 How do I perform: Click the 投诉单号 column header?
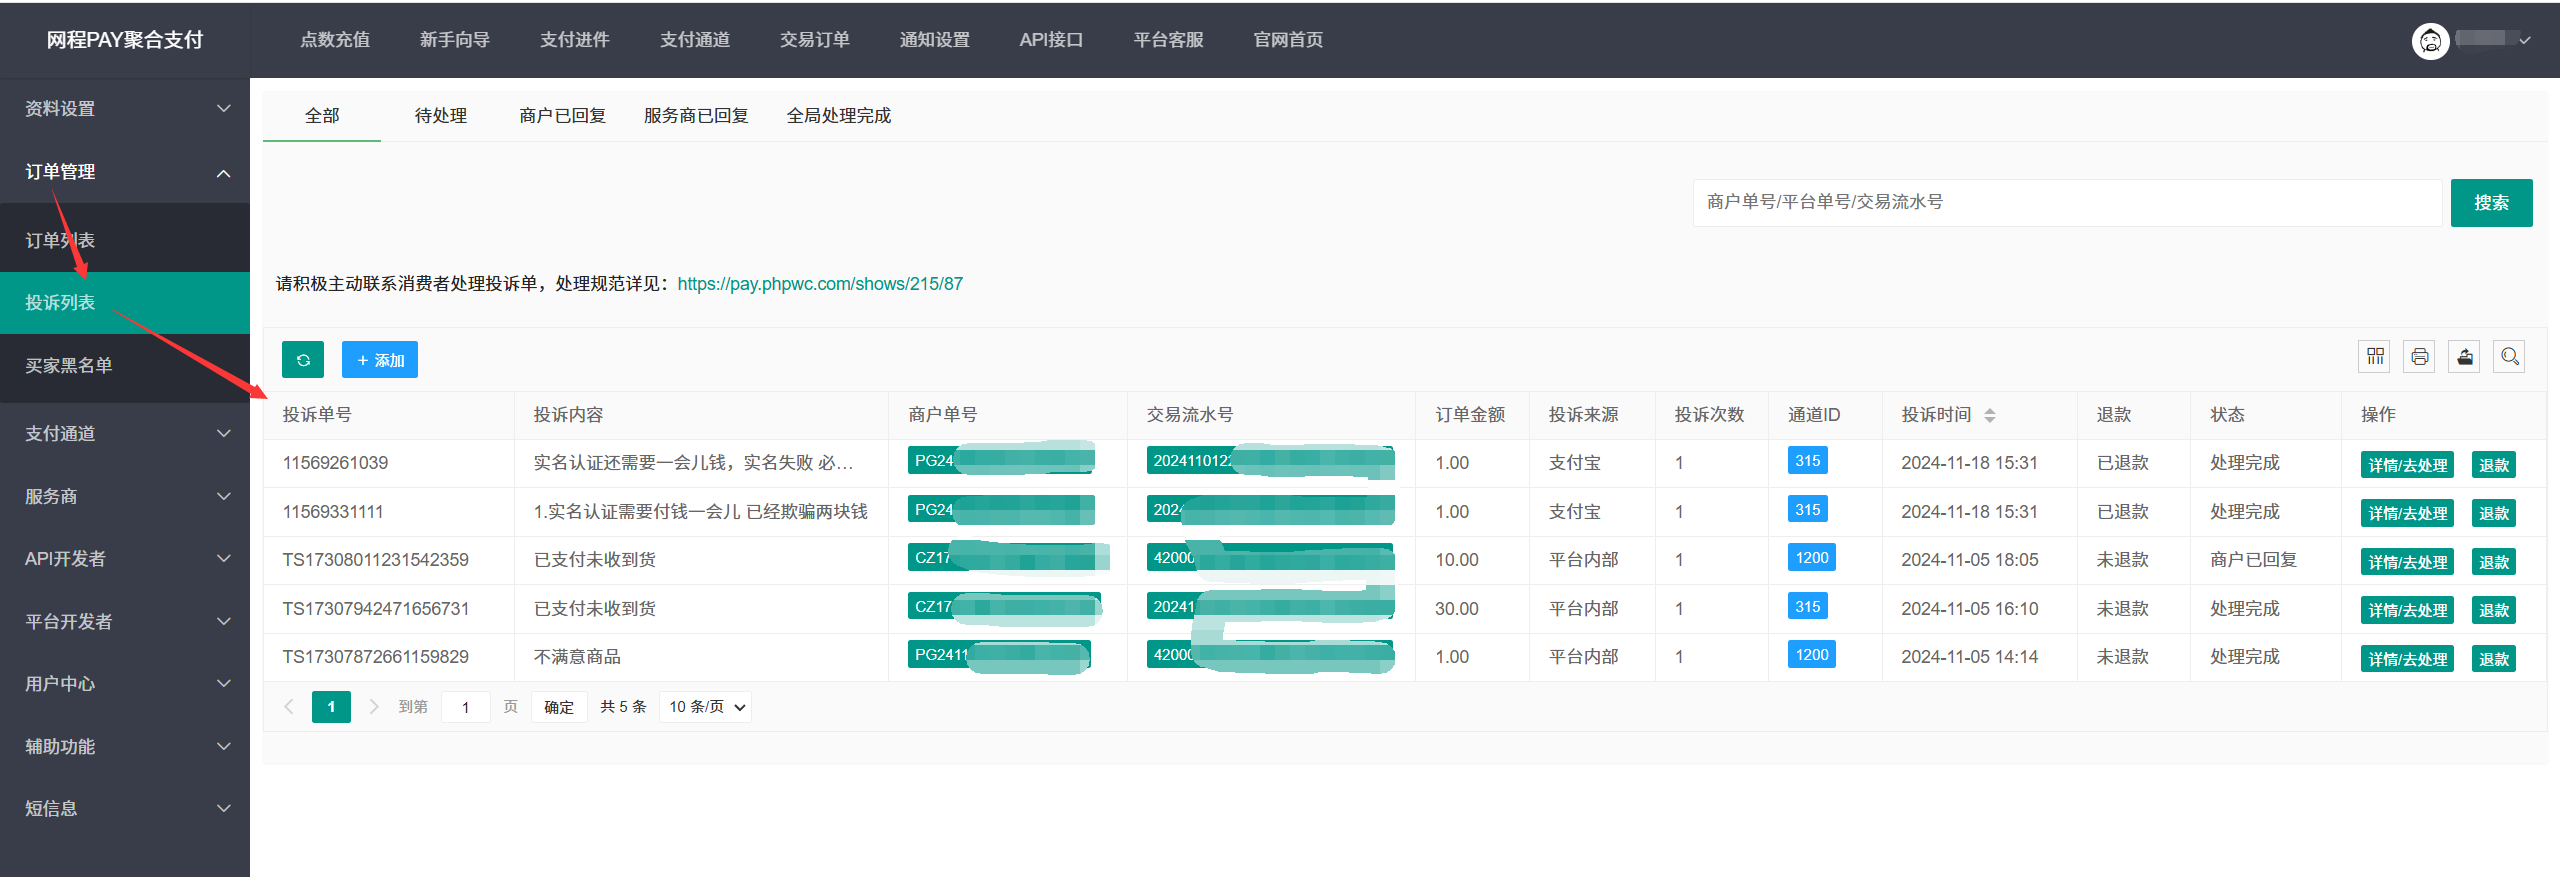(x=317, y=415)
